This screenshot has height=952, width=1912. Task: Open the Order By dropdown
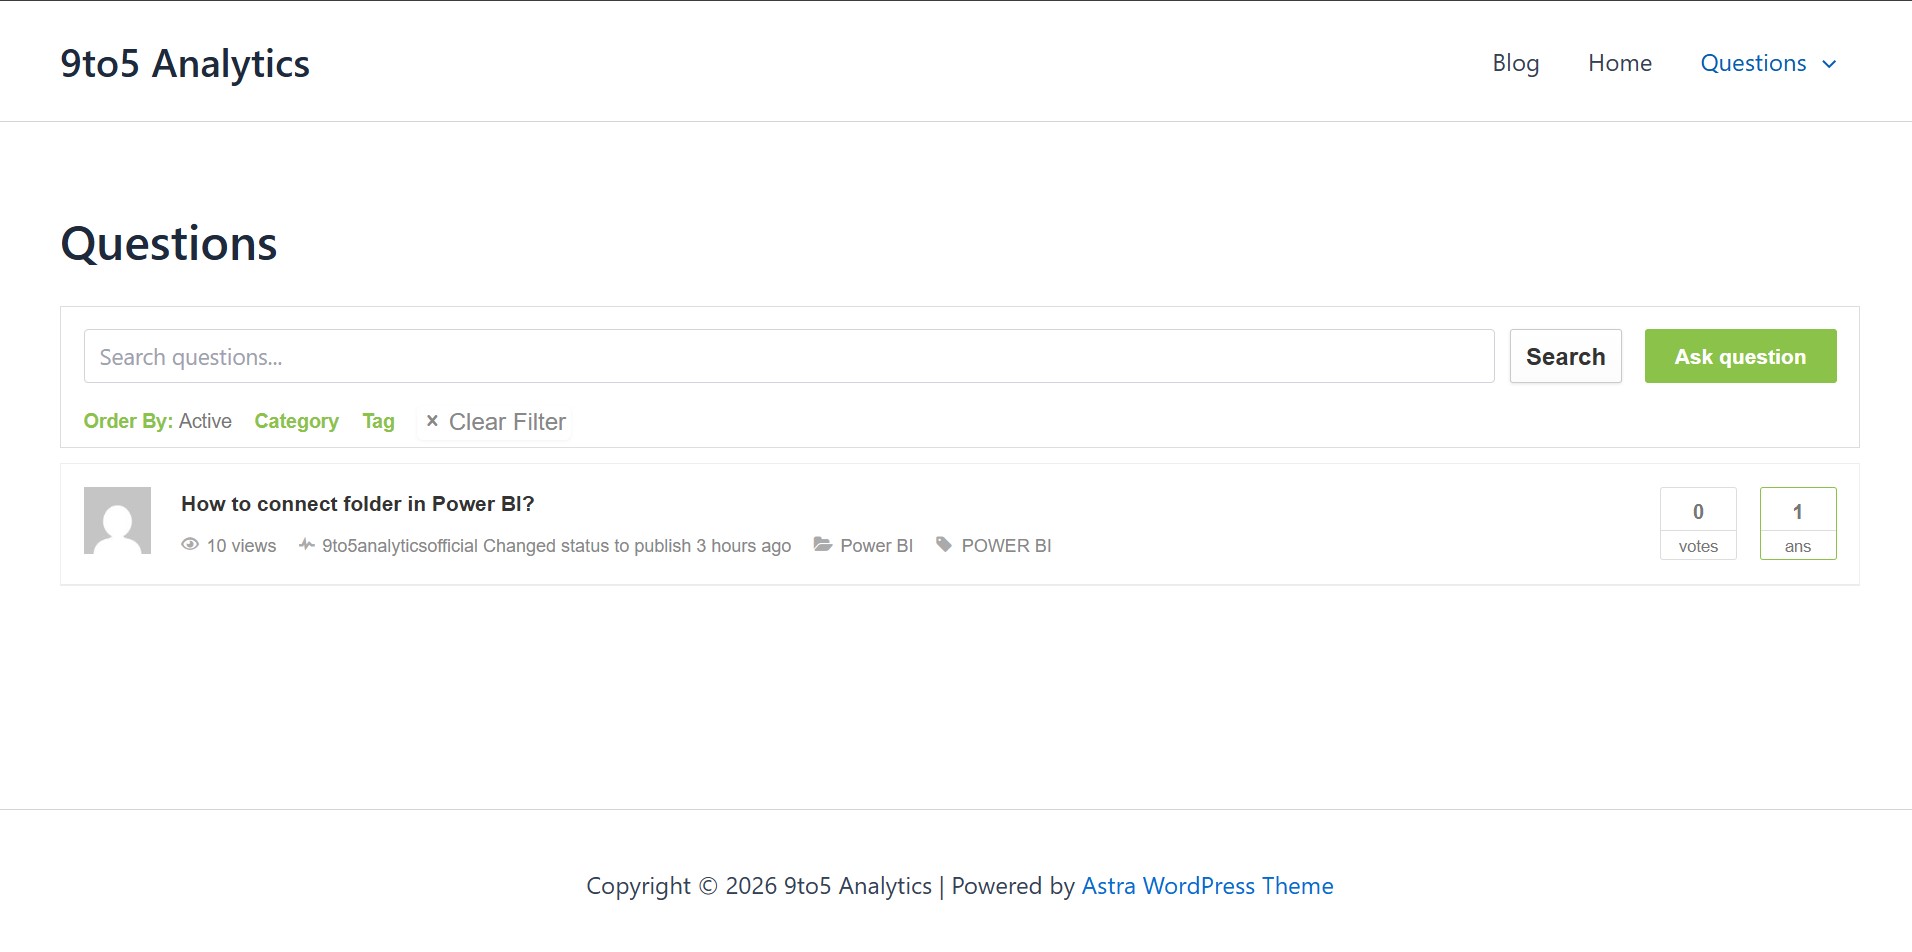157,421
